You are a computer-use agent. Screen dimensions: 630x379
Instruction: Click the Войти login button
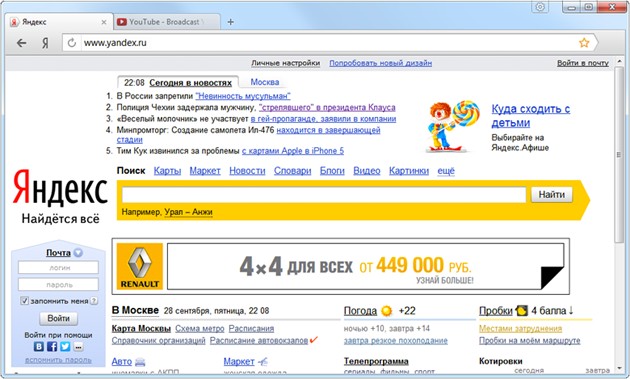[x=59, y=318]
